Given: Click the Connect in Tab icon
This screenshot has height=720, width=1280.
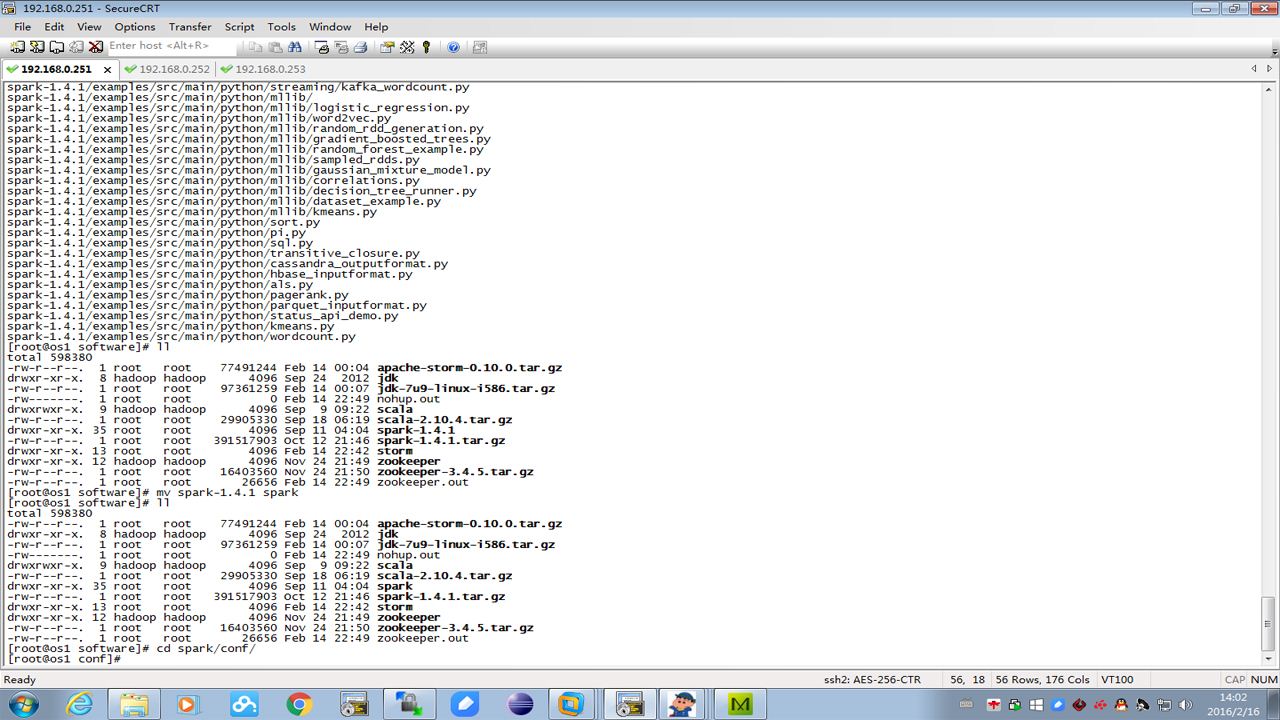Looking at the screenshot, I should 57,47.
